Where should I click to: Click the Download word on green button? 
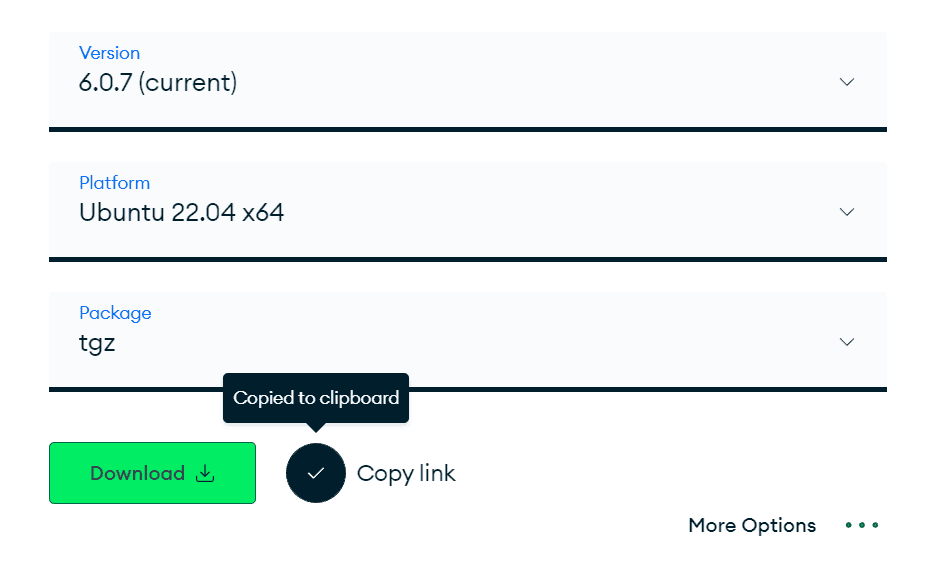pyautogui.click(x=138, y=473)
